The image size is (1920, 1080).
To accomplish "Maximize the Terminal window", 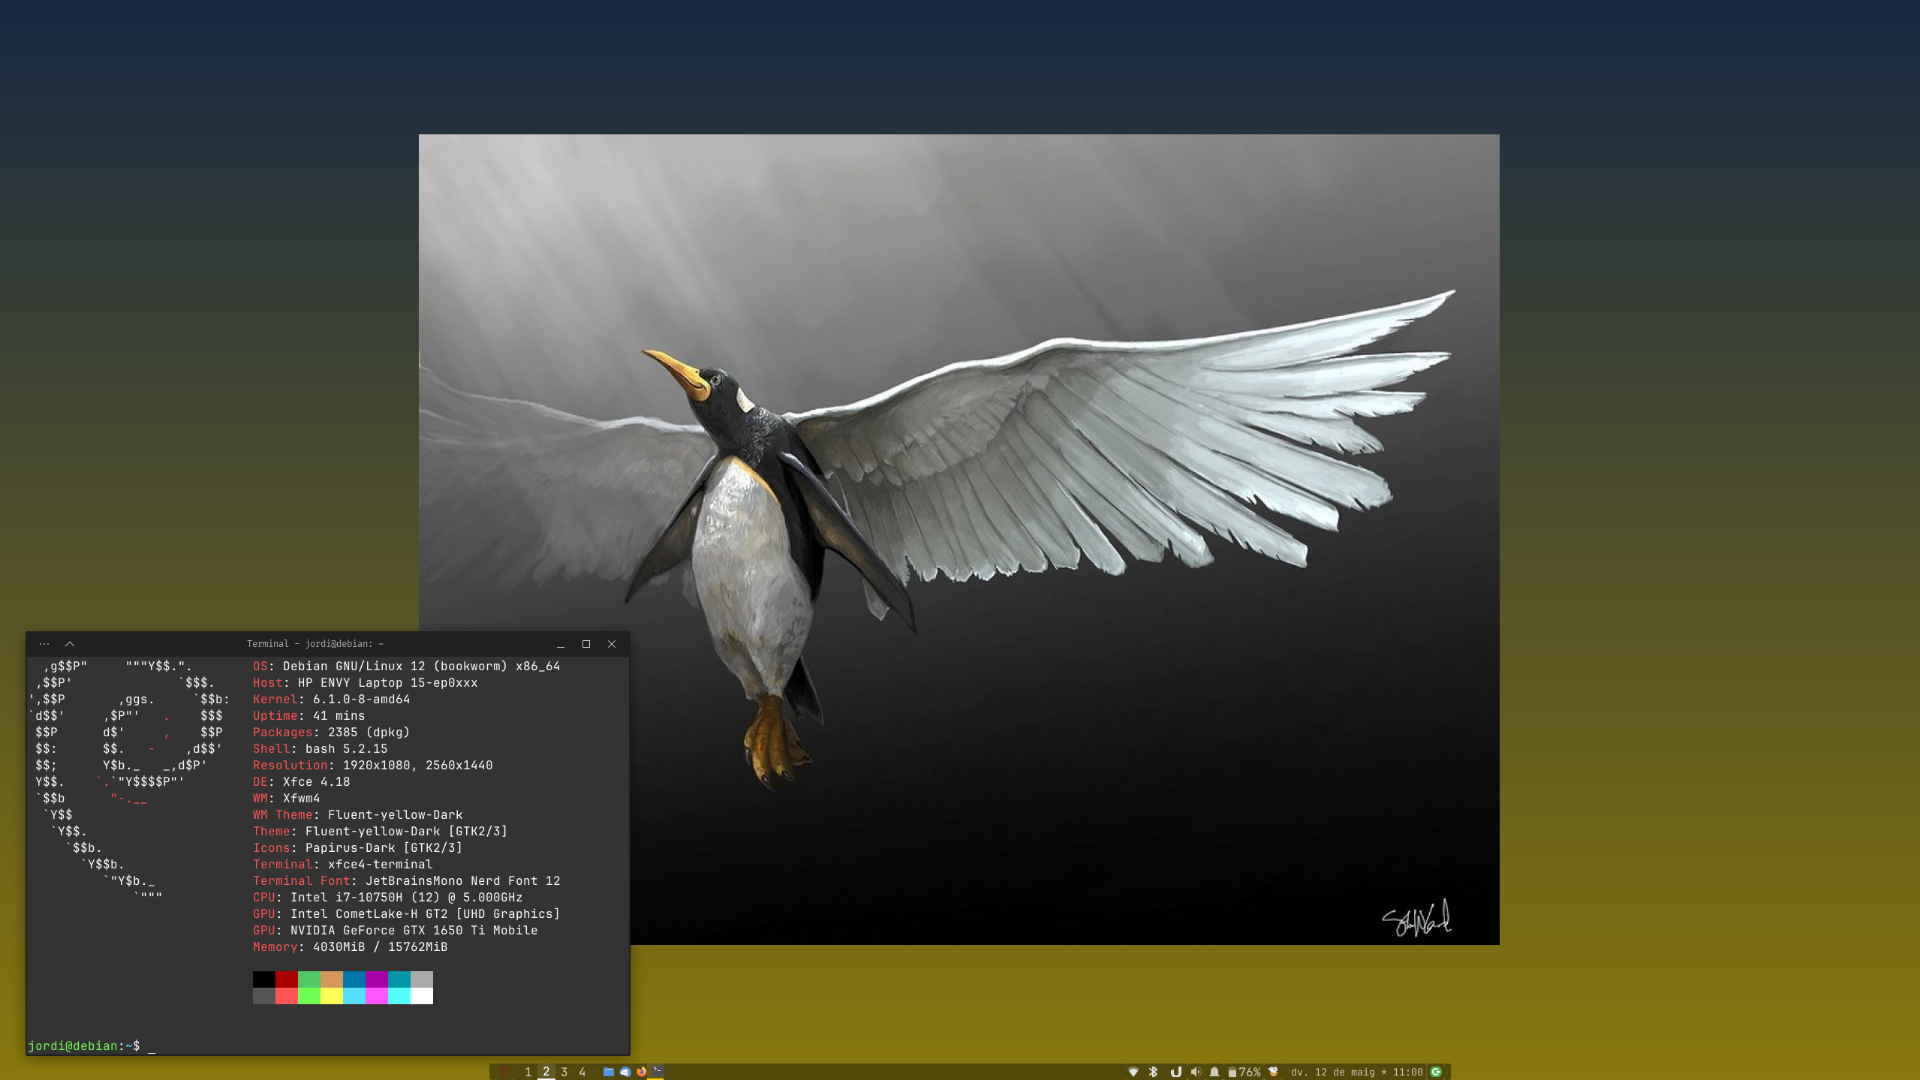I will pos(586,644).
